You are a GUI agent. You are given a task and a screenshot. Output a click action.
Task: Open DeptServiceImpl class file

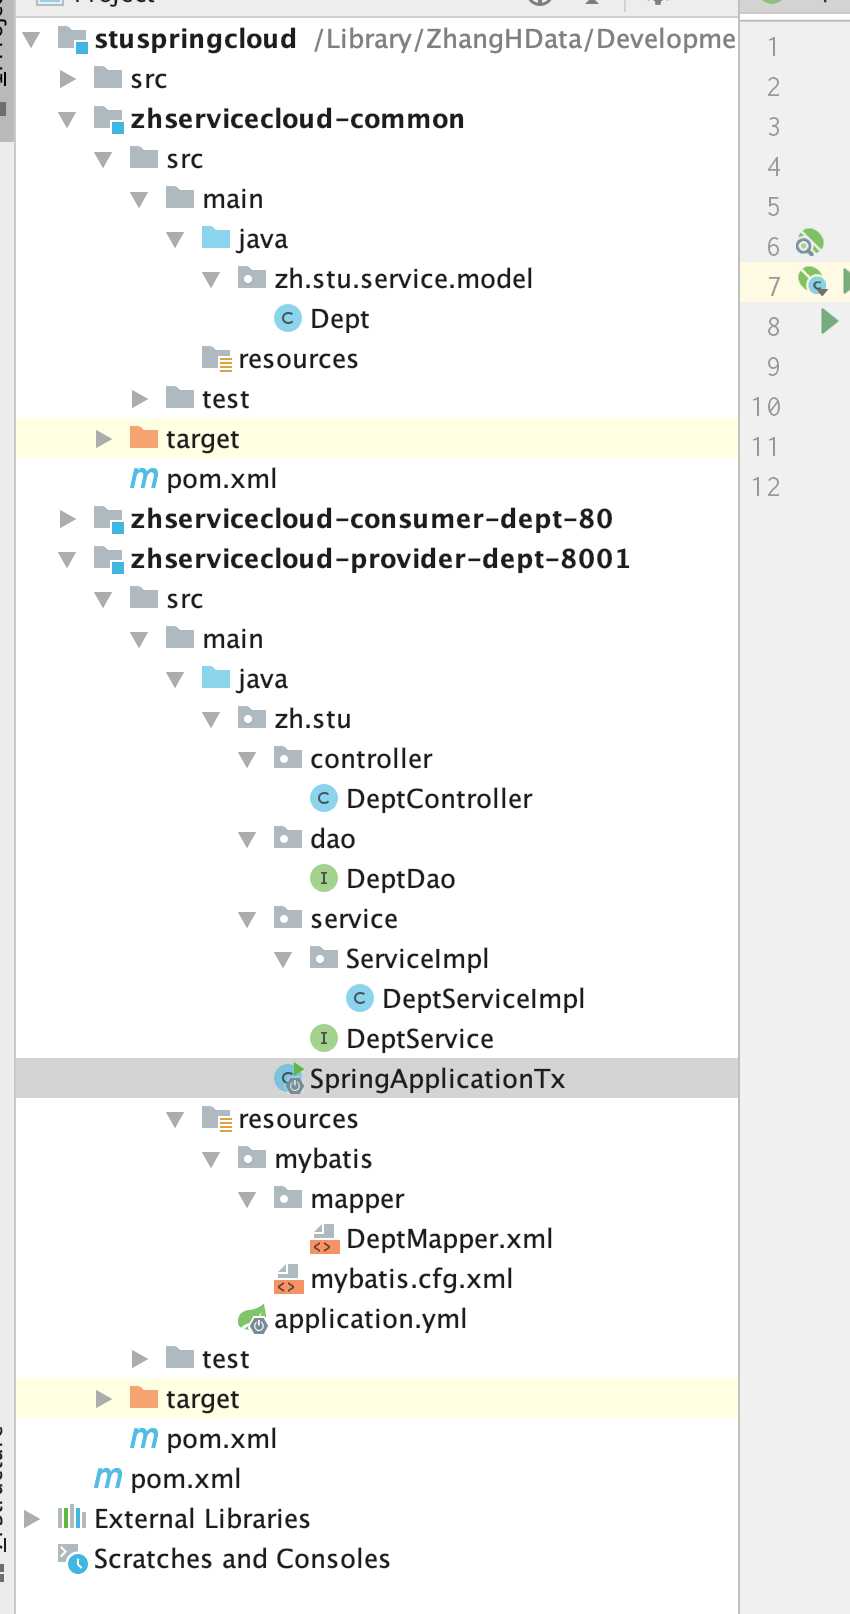click(x=483, y=999)
